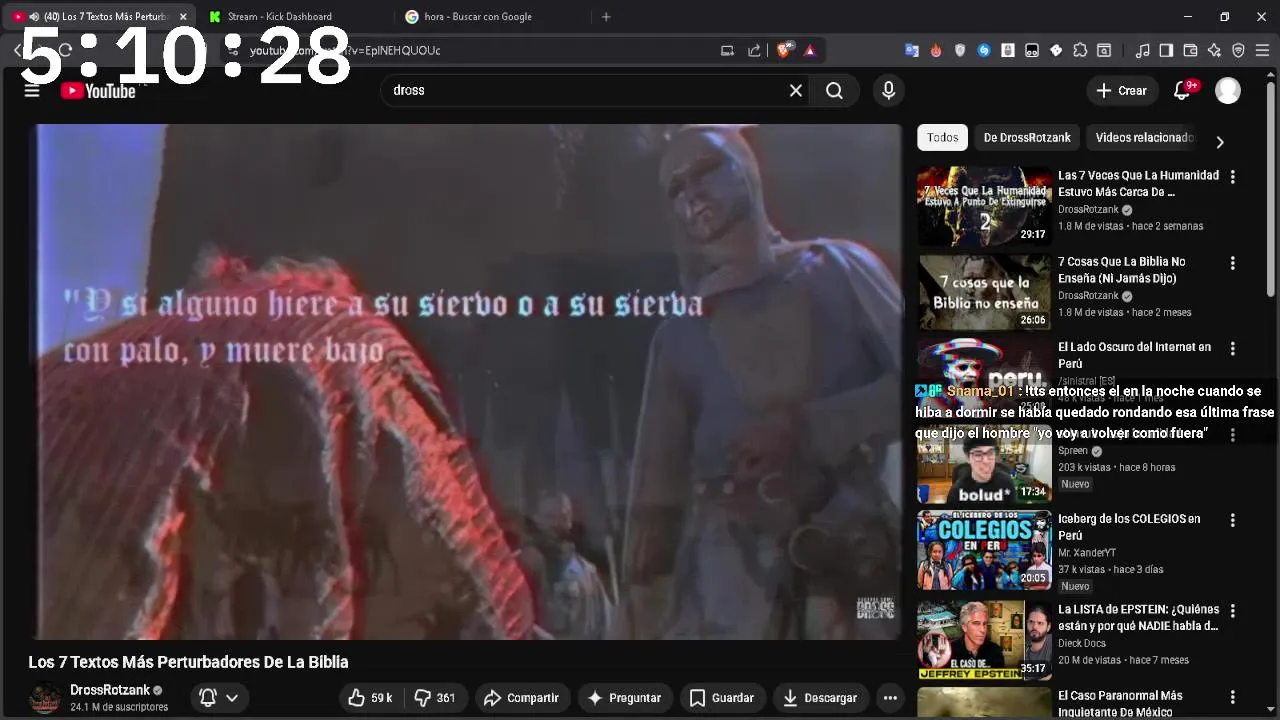
Task: Open the Shazam extension icon
Action: click(x=984, y=50)
